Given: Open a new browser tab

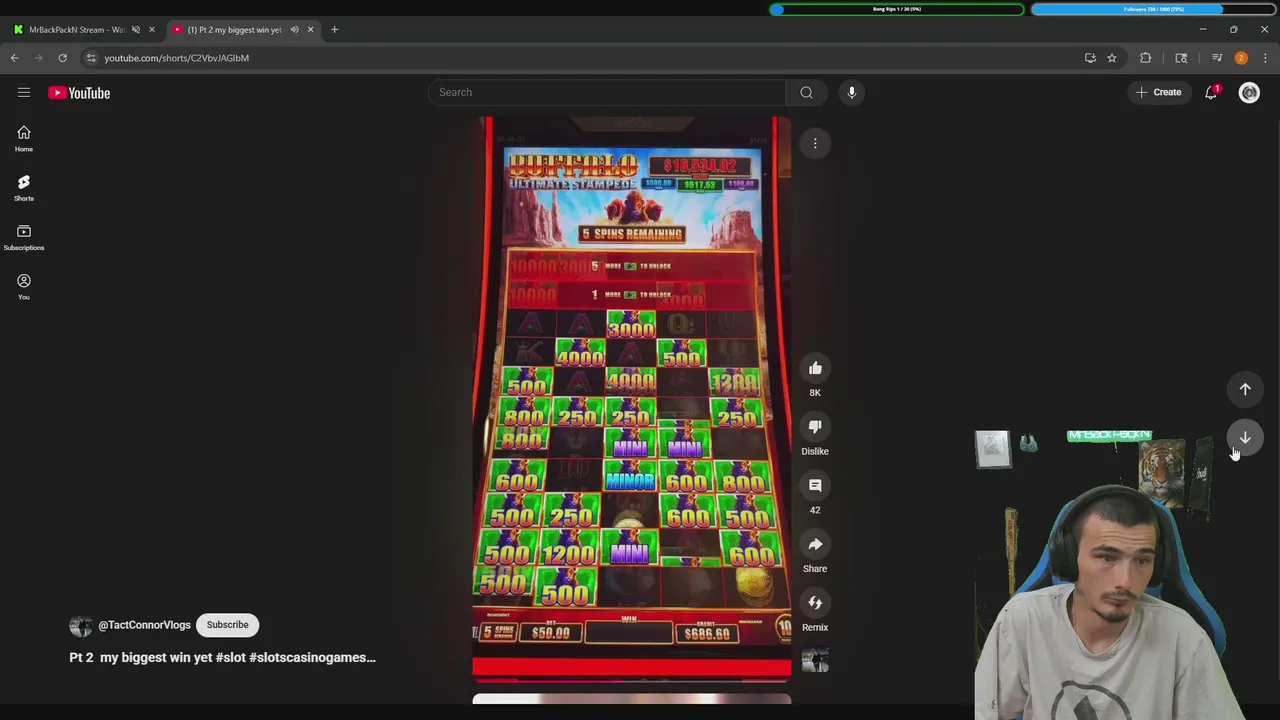Looking at the screenshot, I should click(334, 30).
